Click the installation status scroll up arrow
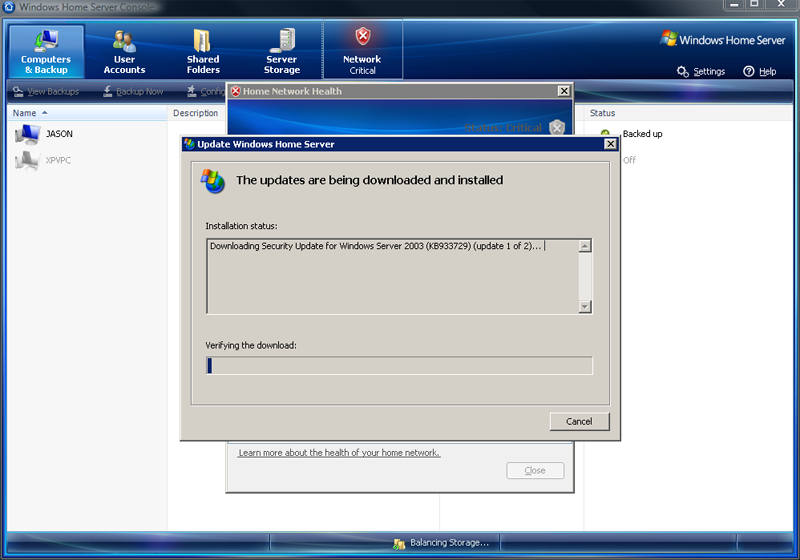This screenshot has height=560, width=800. tap(585, 246)
